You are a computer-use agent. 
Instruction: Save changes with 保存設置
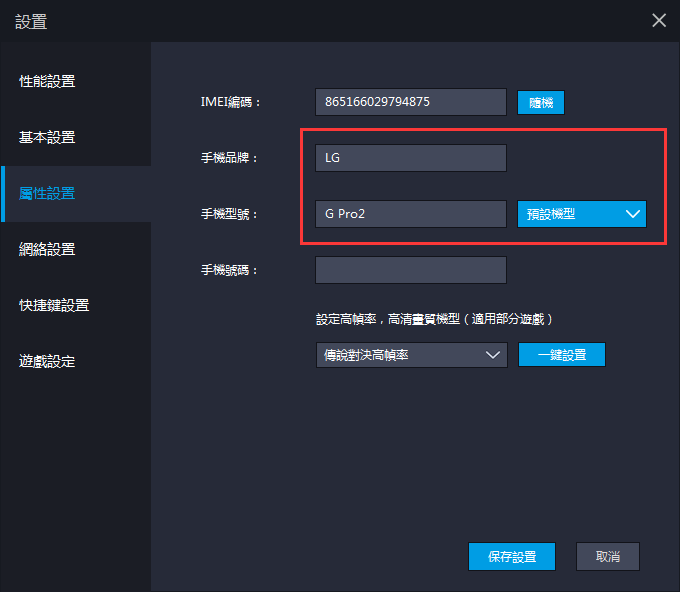tap(511, 557)
